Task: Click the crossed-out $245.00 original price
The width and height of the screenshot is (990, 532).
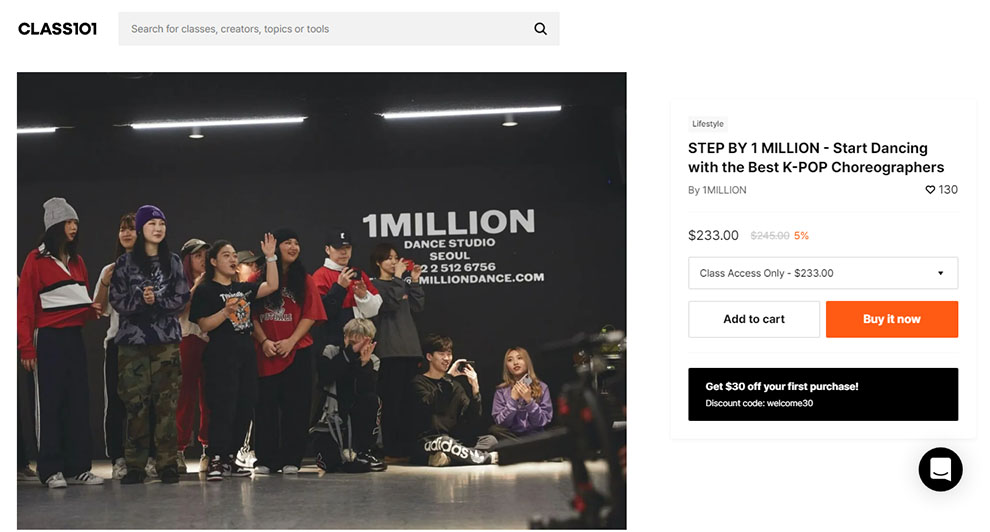Action: (x=769, y=236)
